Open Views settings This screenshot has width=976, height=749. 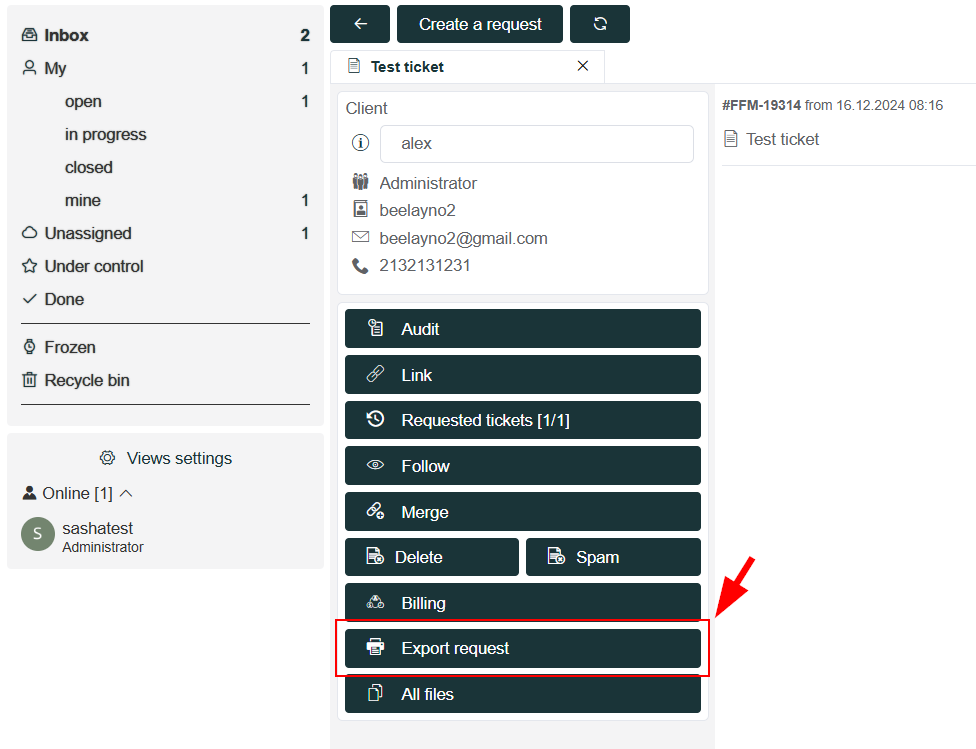click(x=166, y=458)
